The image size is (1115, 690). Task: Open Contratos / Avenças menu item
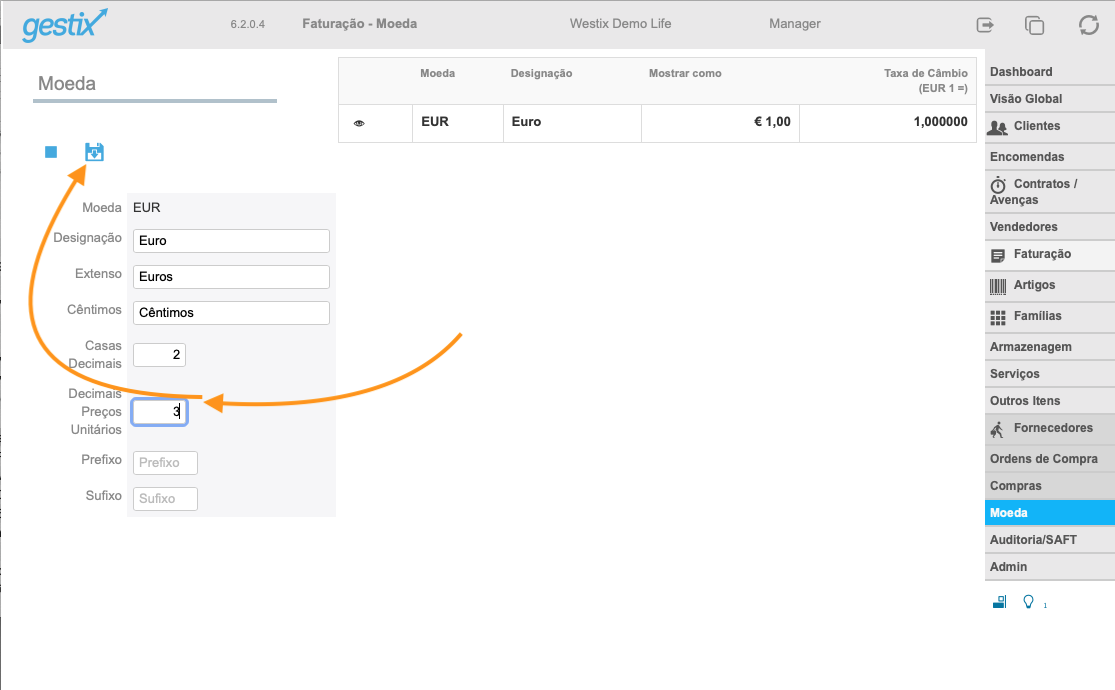(1050, 191)
